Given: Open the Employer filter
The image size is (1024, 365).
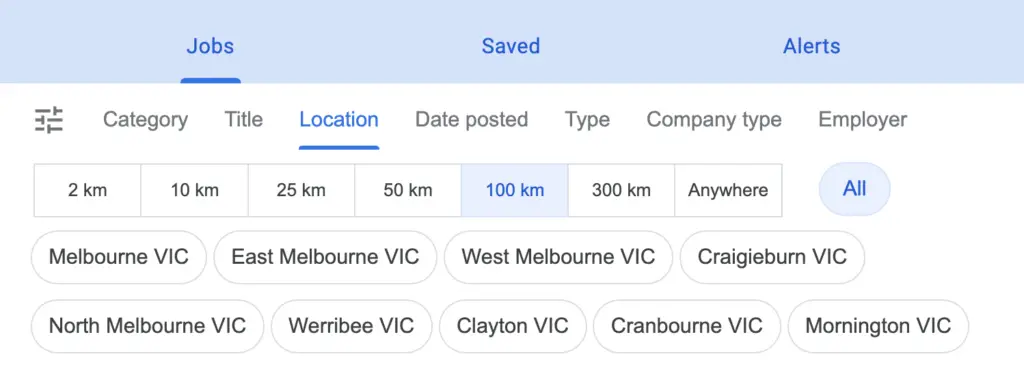Looking at the screenshot, I should coord(862,120).
